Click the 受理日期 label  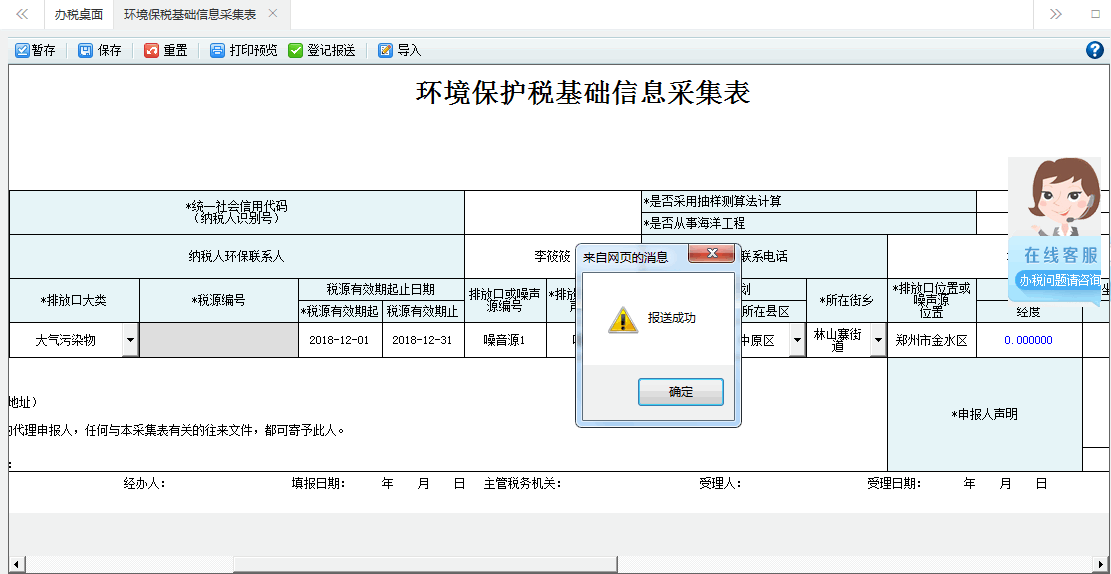894,484
